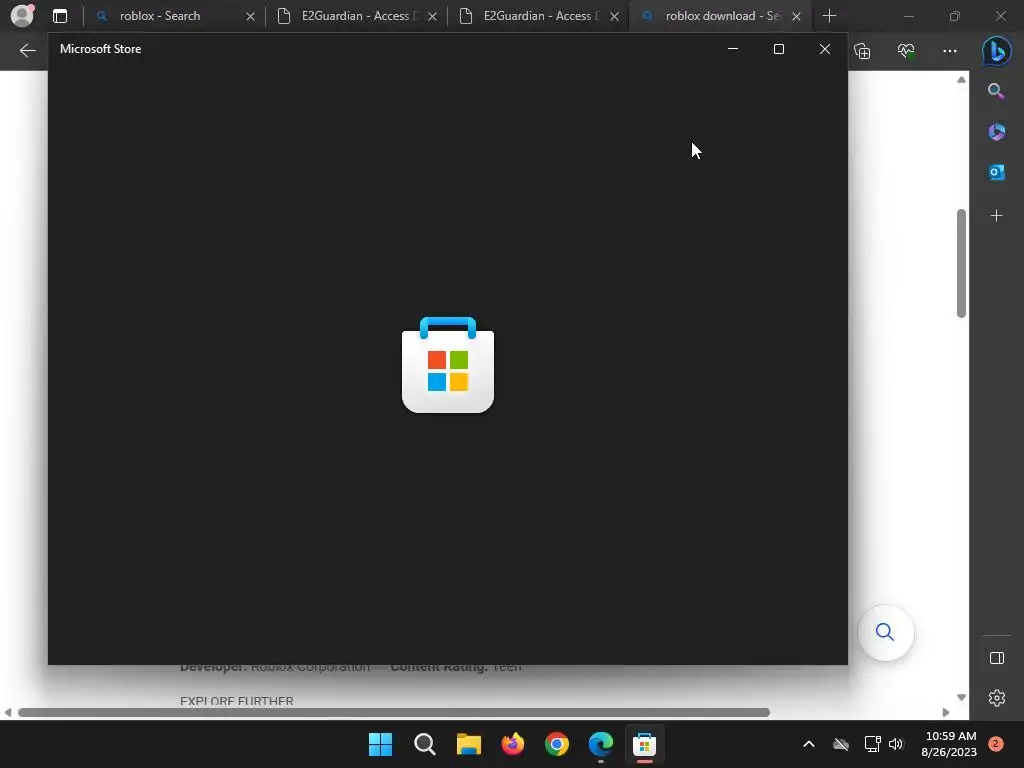Maximize the Microsoft Store window
This screenshot has height=768, width=1024.
(778, 49)
